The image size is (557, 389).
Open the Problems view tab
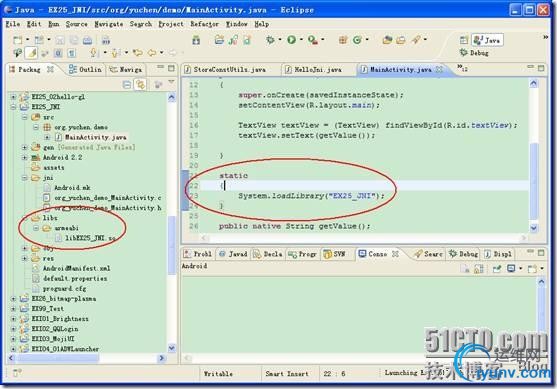[x=198, y=254]
